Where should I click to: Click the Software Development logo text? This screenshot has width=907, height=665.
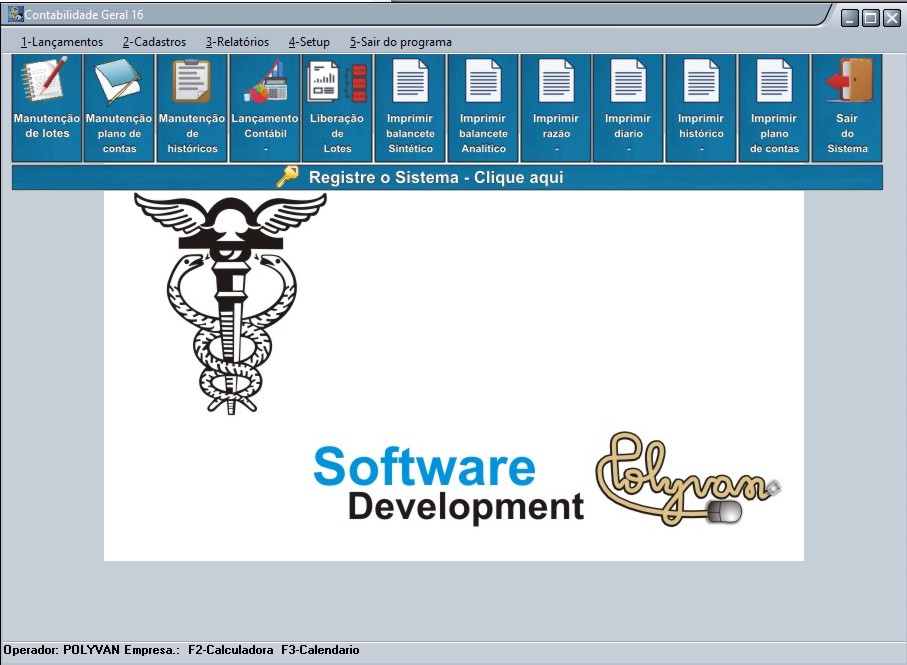click(448, 485)
